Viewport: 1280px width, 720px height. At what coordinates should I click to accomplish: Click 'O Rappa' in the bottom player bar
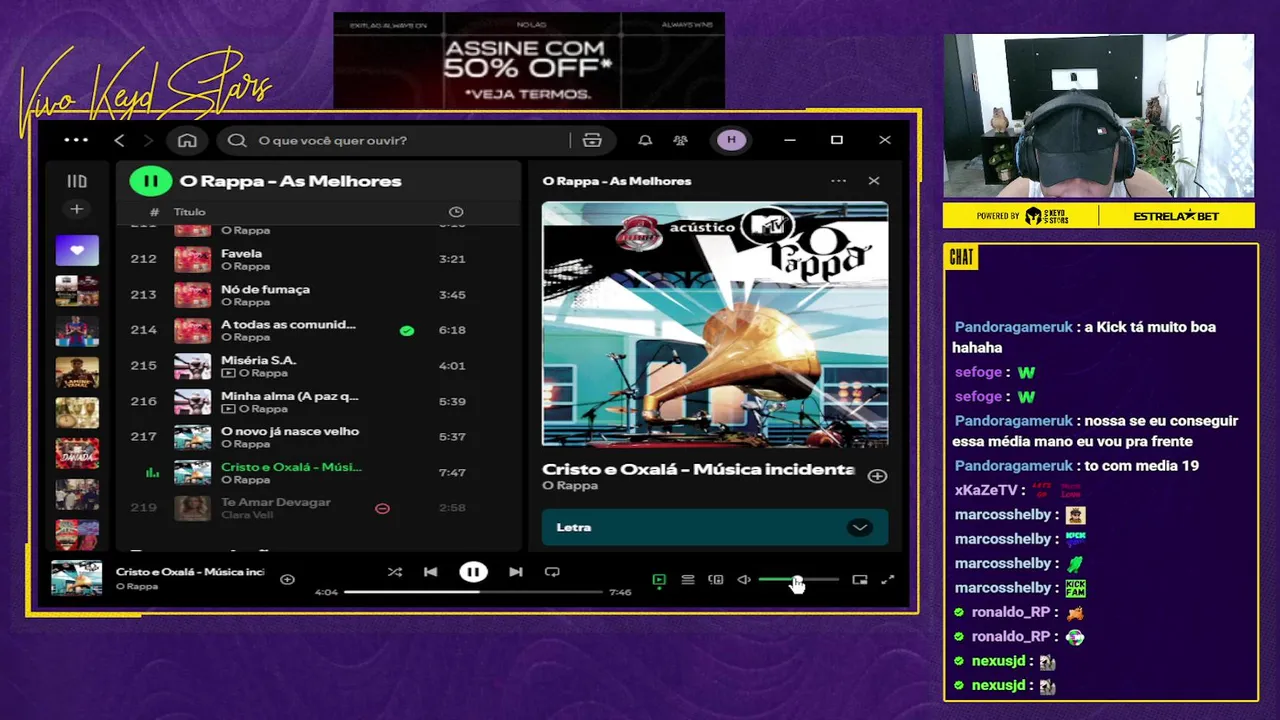(x=137, y=586)
